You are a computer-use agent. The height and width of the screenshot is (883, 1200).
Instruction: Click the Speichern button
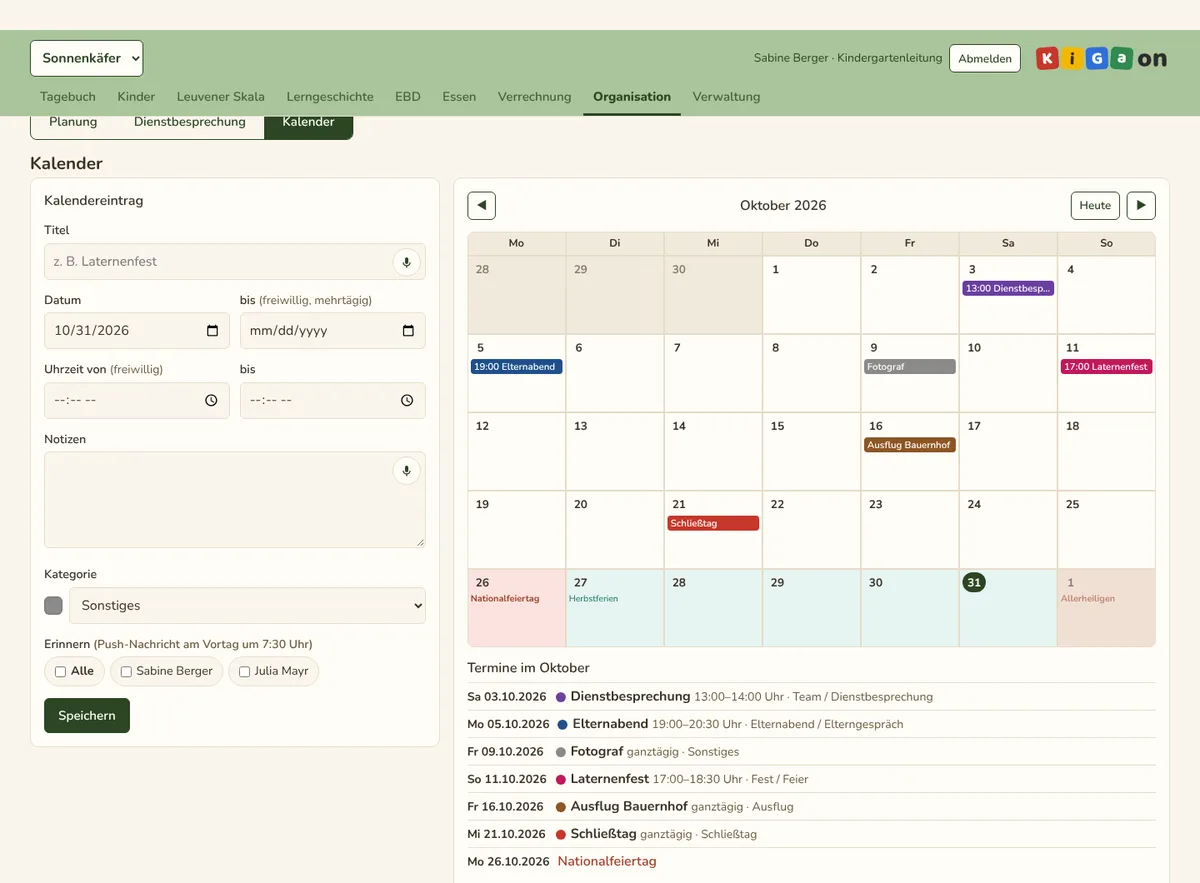pyautogui.click(x=87, y=716)
